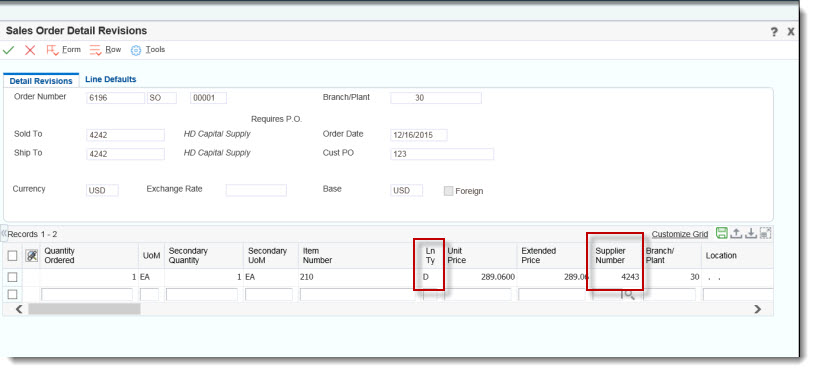
Task: Open the Customize Grid link
Action: pyautogui.click(x=680, y=234)
